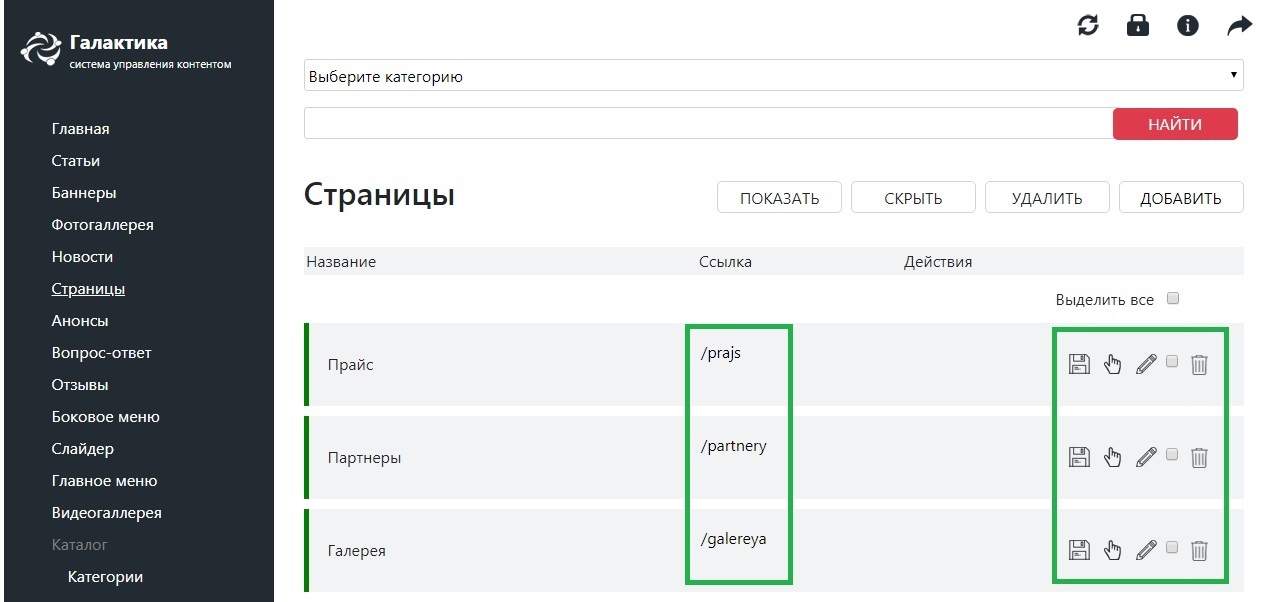Open the Выберите категорию dropdown
Image resolution: width=1264 pixels, height=602 pixels.
(773, 76)
